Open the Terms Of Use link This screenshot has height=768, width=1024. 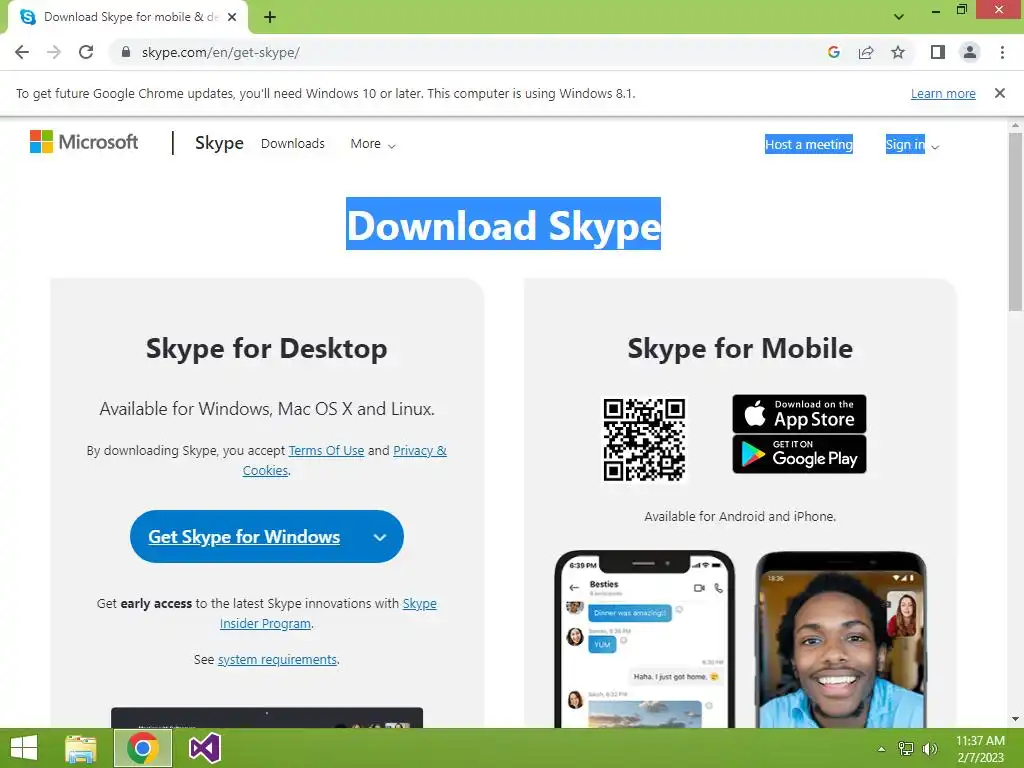click(326, 451)
